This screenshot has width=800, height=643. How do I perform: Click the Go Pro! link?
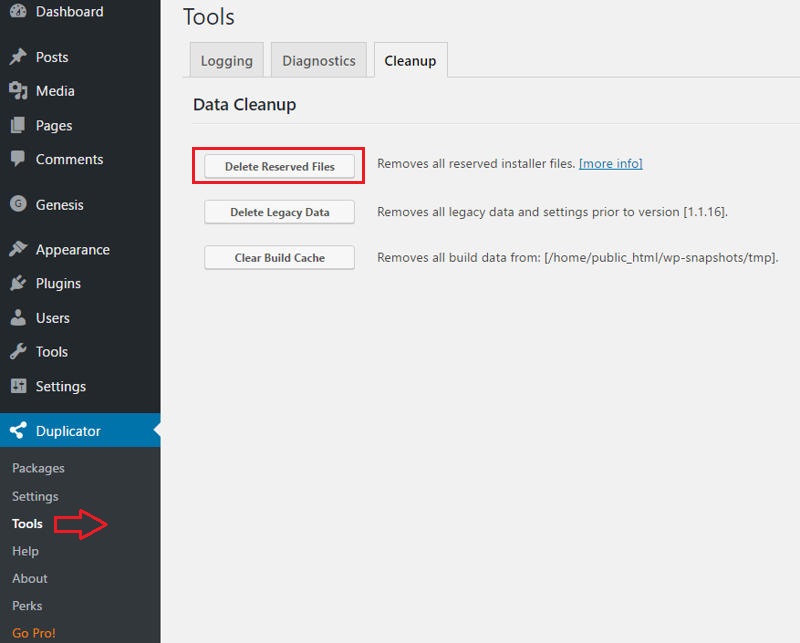[x=34, y=632]
